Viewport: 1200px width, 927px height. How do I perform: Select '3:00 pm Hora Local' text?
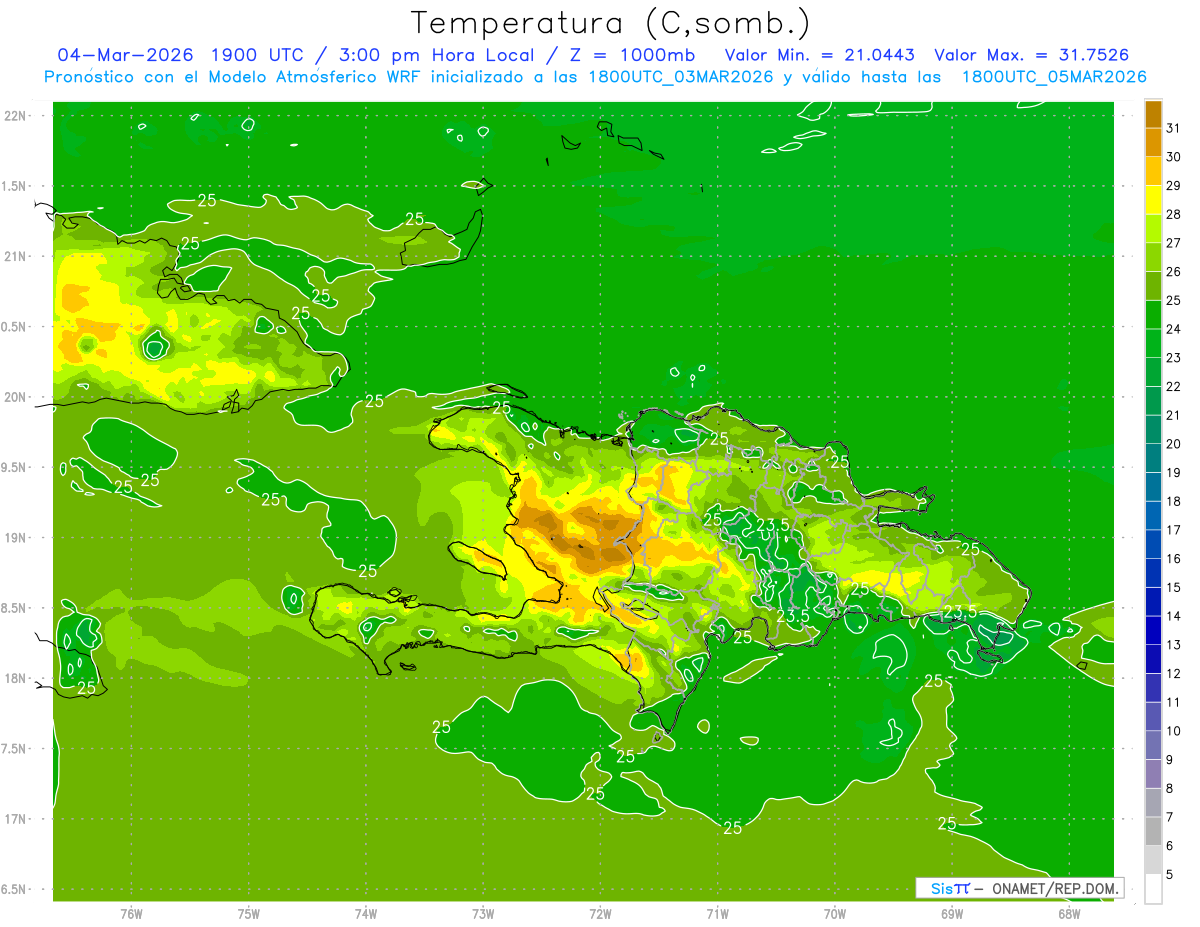434,55
